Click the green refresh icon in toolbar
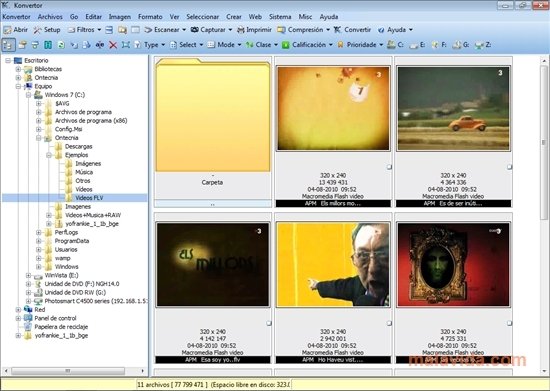The height and width of the screenshot is (391, 550). tap(61, 45)
